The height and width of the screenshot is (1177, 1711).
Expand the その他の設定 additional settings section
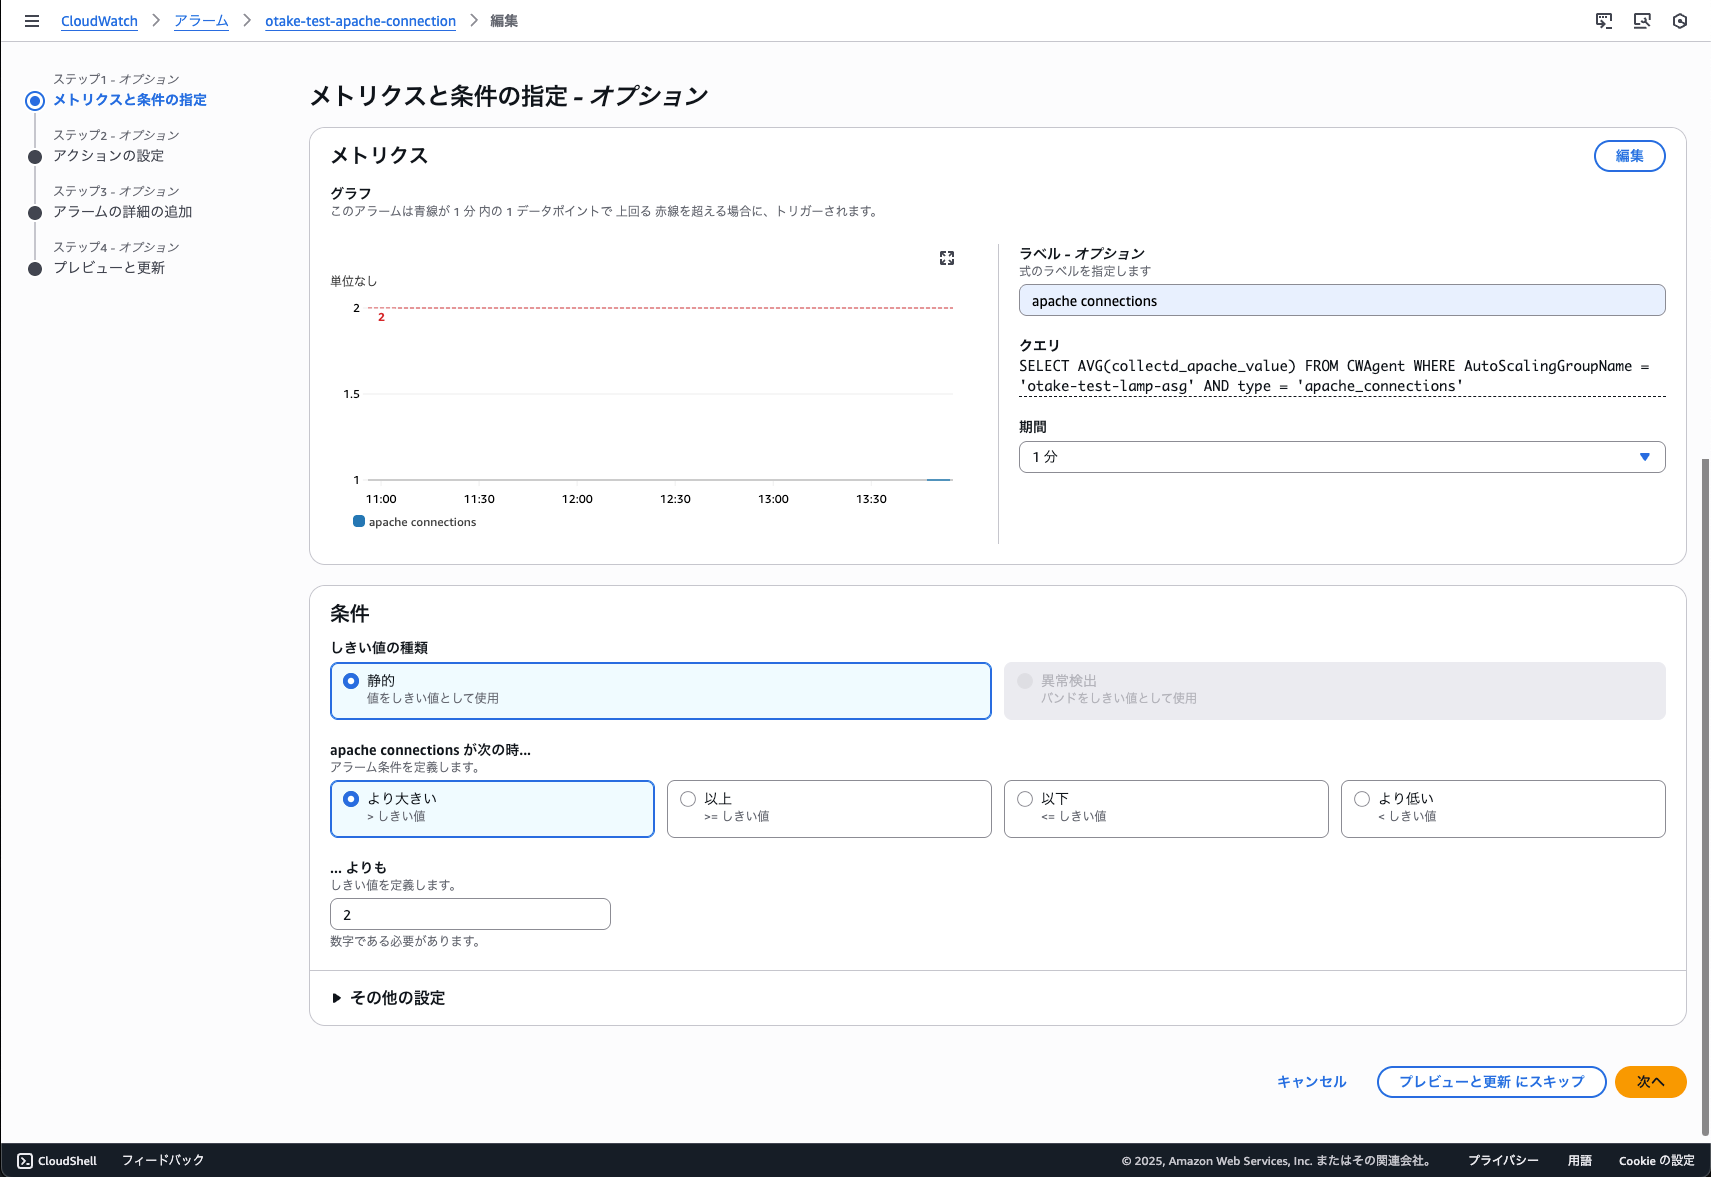[388, 998]
